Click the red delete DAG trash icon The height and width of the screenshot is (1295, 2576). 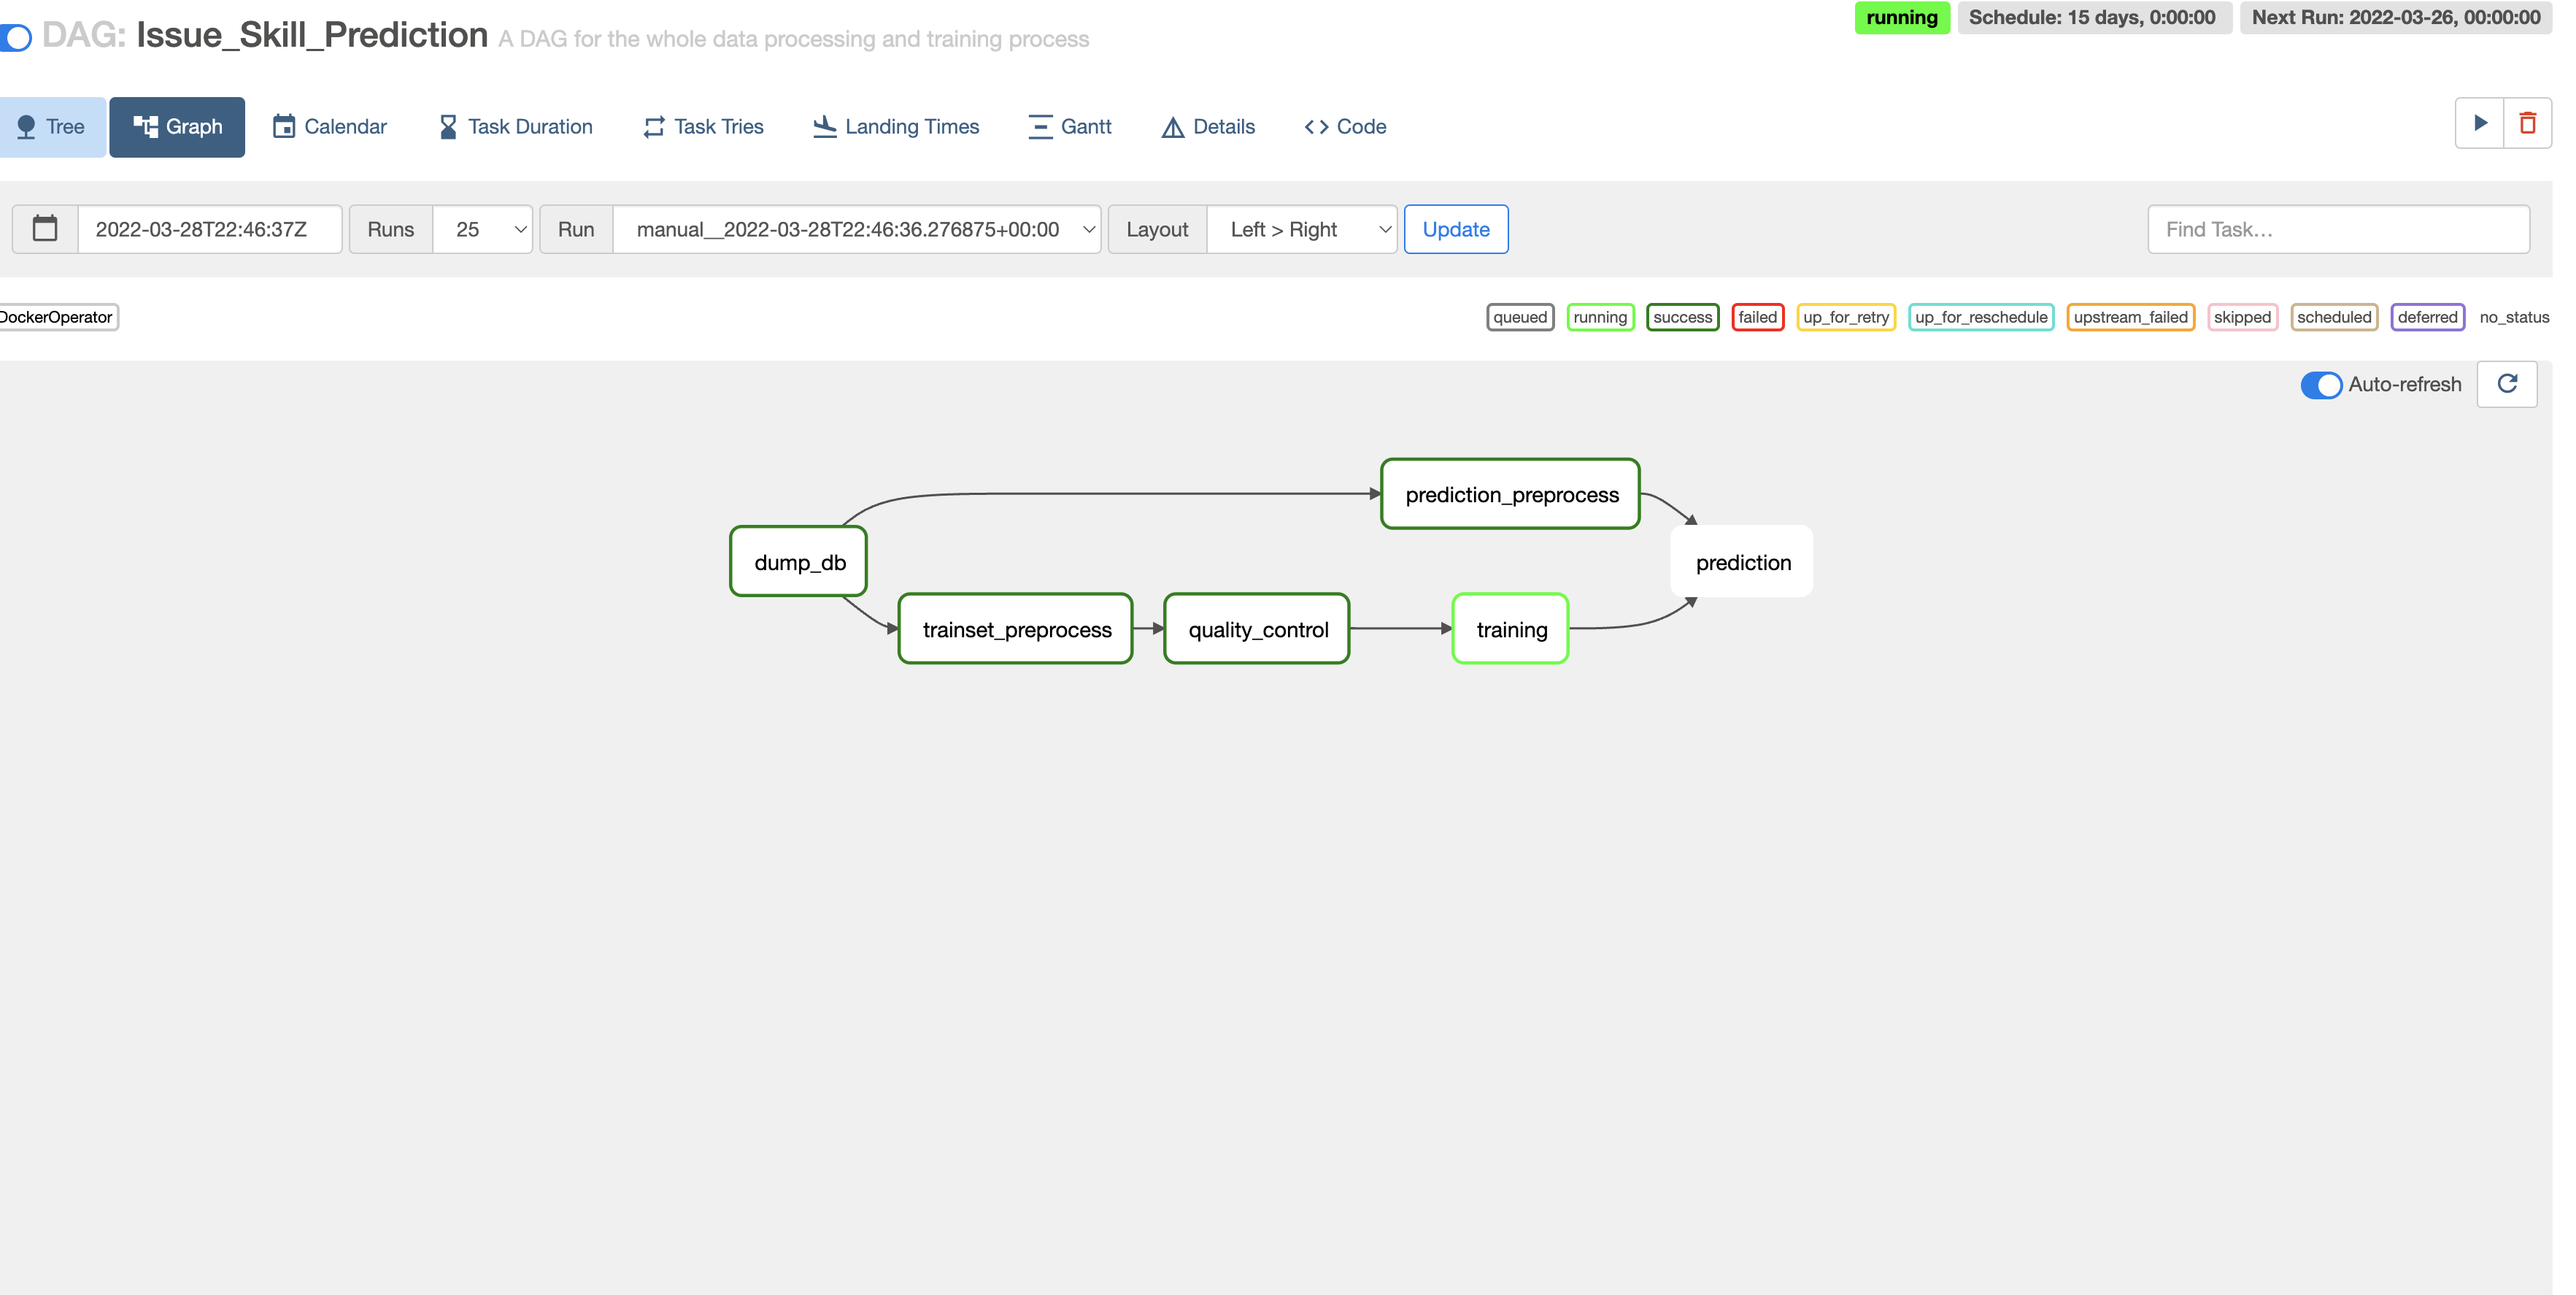pos(2527,123)
